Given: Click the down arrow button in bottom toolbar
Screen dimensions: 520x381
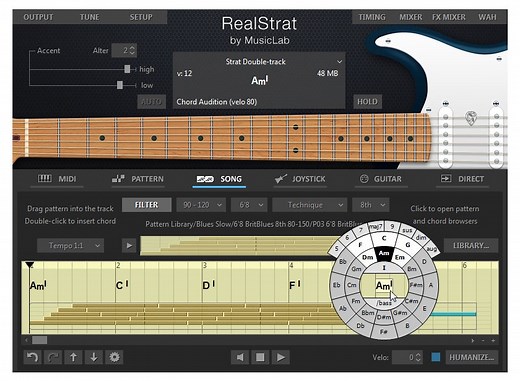Looking at the screenshot, I should click(94, 357).
